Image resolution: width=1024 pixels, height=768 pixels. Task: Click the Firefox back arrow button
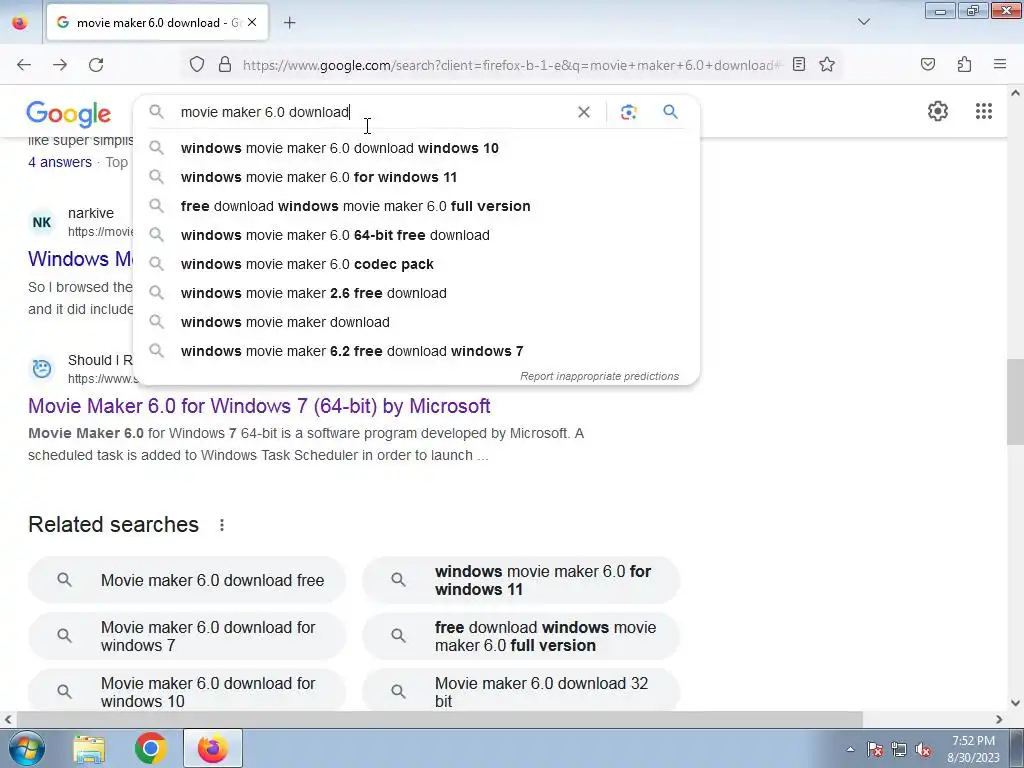coord(24,65)
